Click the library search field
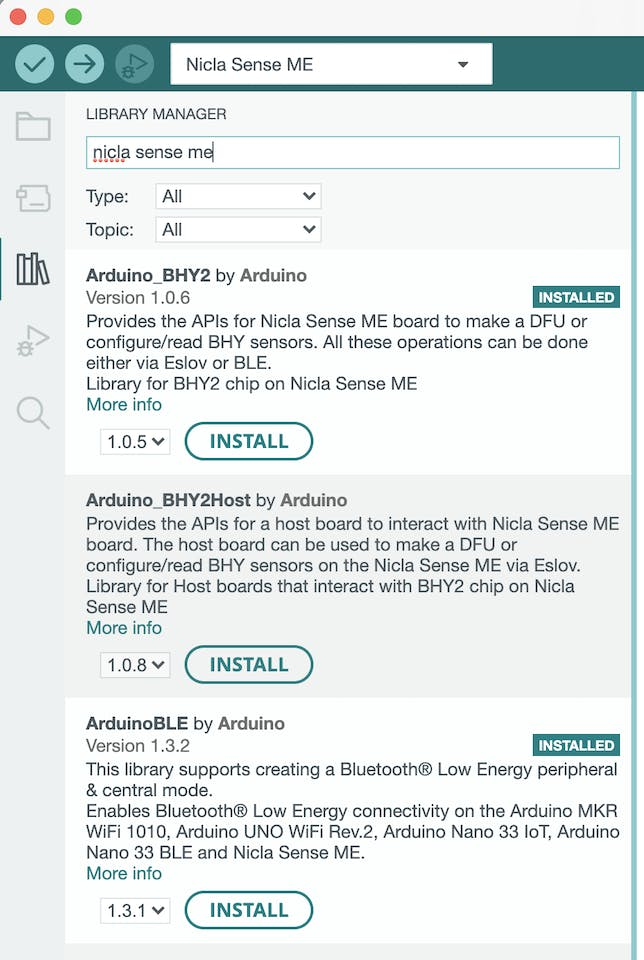 353,152
